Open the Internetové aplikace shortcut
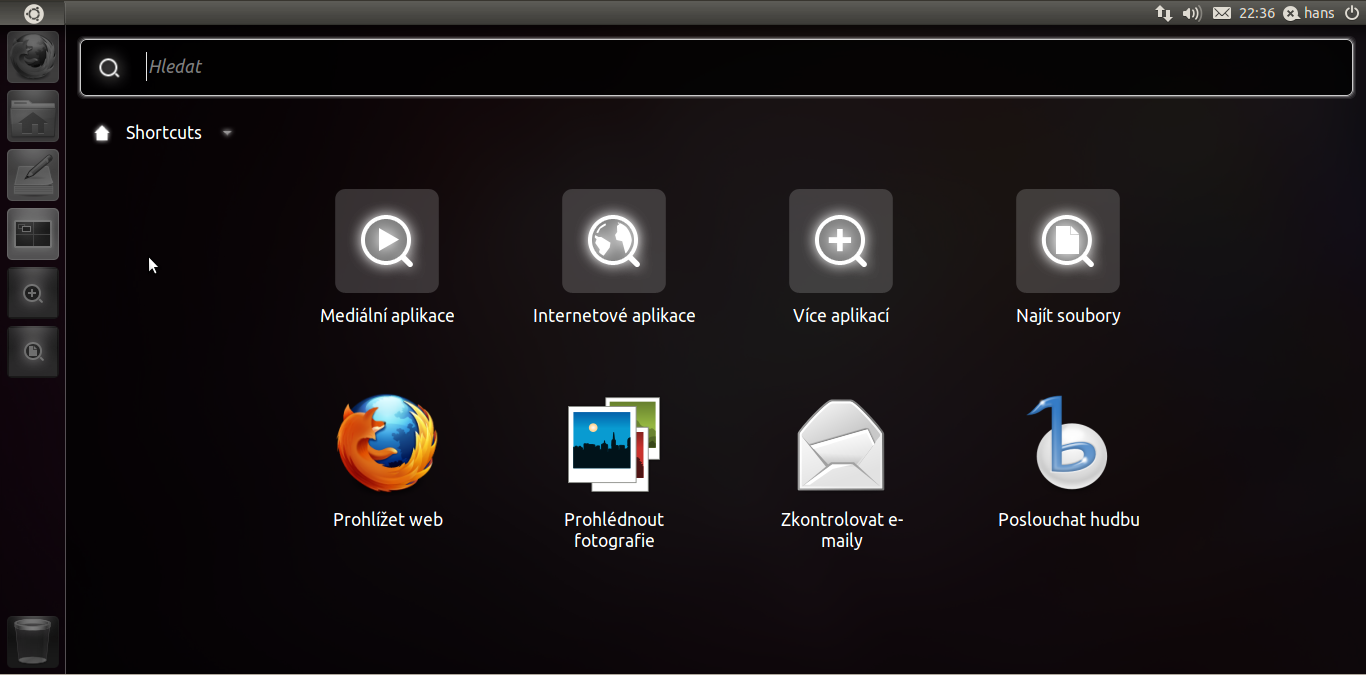1366x675 pixels. [x=614, y=241]
